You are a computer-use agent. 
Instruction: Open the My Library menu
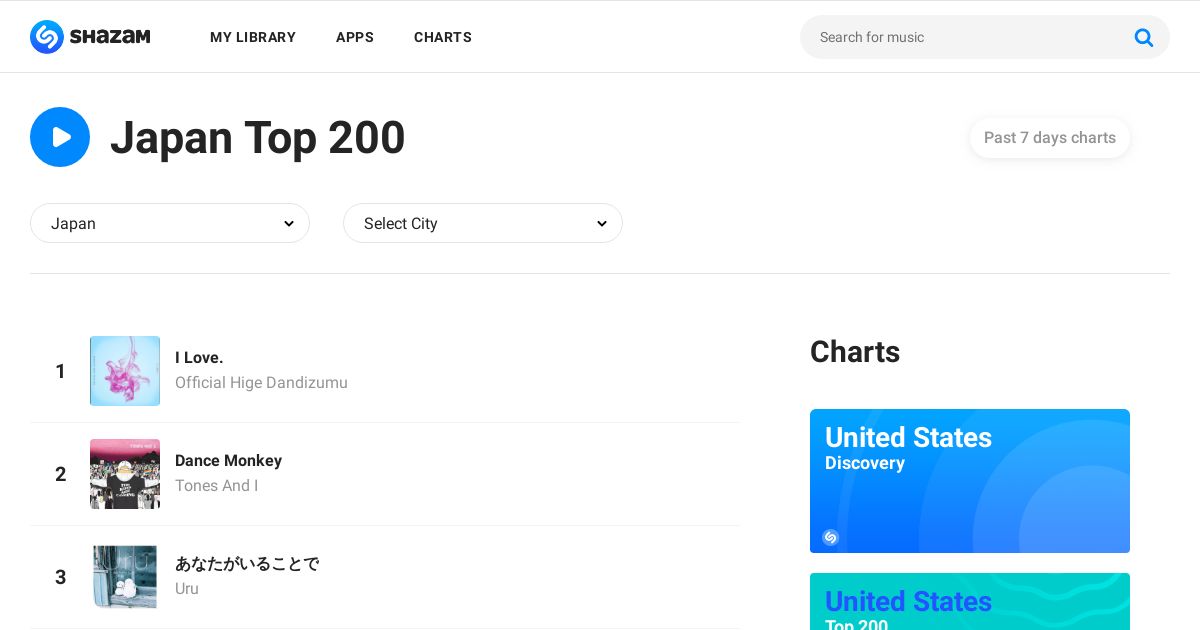253,37
